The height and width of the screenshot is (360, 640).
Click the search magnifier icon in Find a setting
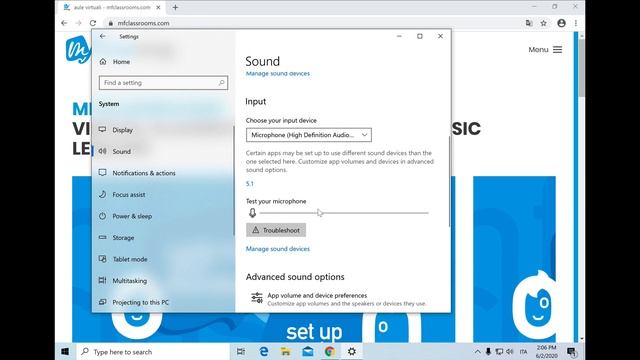tap(221, 83)
